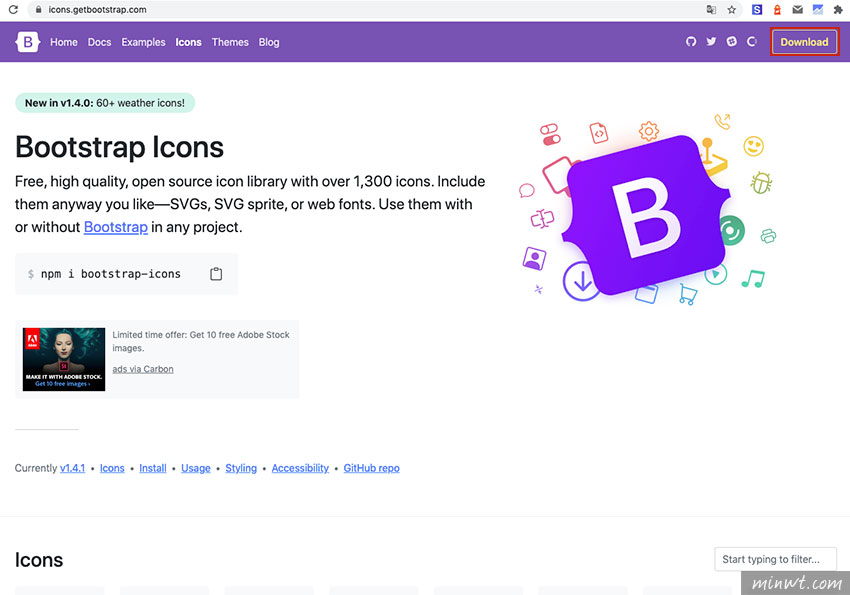
Task: Click the translate page icon in the address bar
Action: 711,9
